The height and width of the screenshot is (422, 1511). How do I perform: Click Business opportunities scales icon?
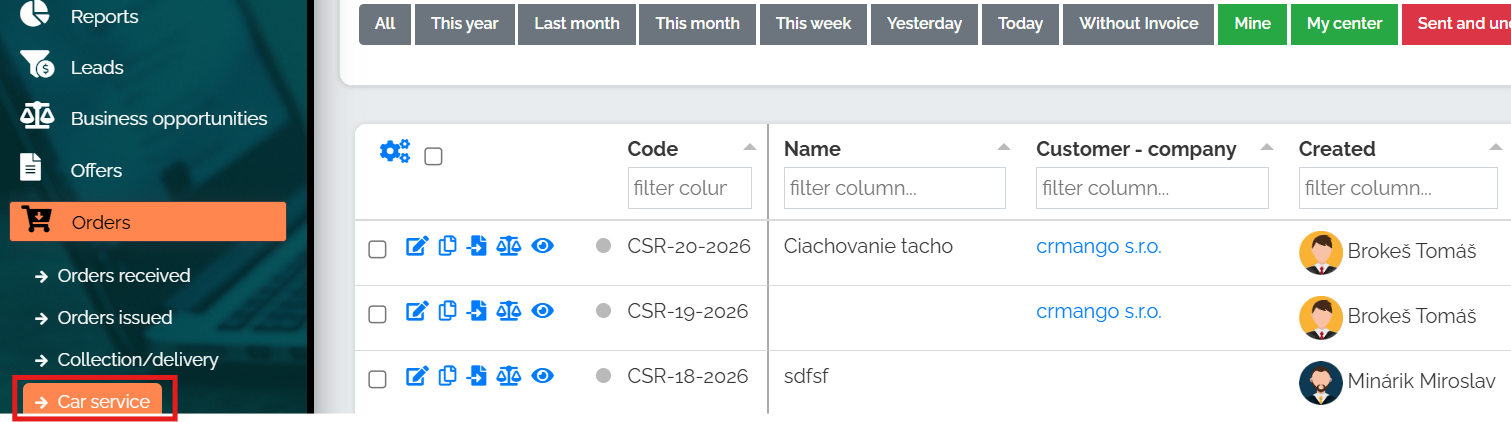pyautogui.click(x=37, y=117)
